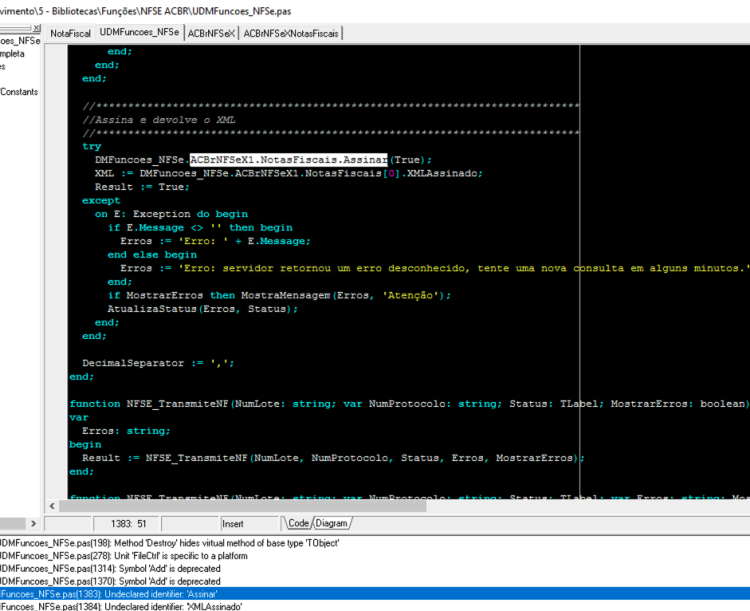Click the 'try' keyword line
Image resolution: width=750 pixels, height=611 pixels.
pyautogui.click(x=92, y=146)
